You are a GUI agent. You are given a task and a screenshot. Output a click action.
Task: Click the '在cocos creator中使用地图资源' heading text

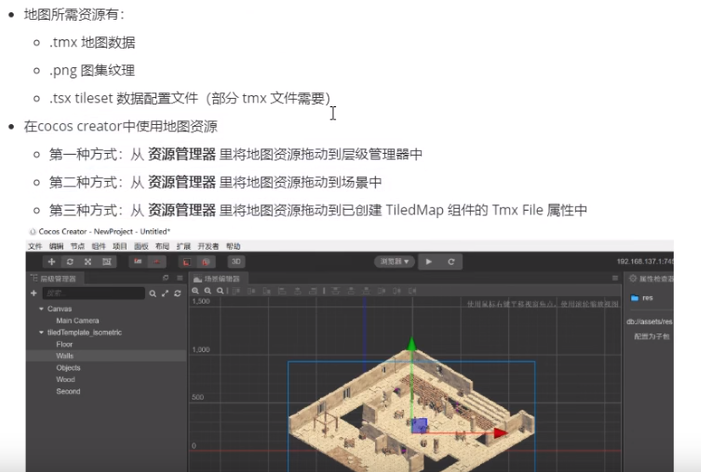click(121, 126)
